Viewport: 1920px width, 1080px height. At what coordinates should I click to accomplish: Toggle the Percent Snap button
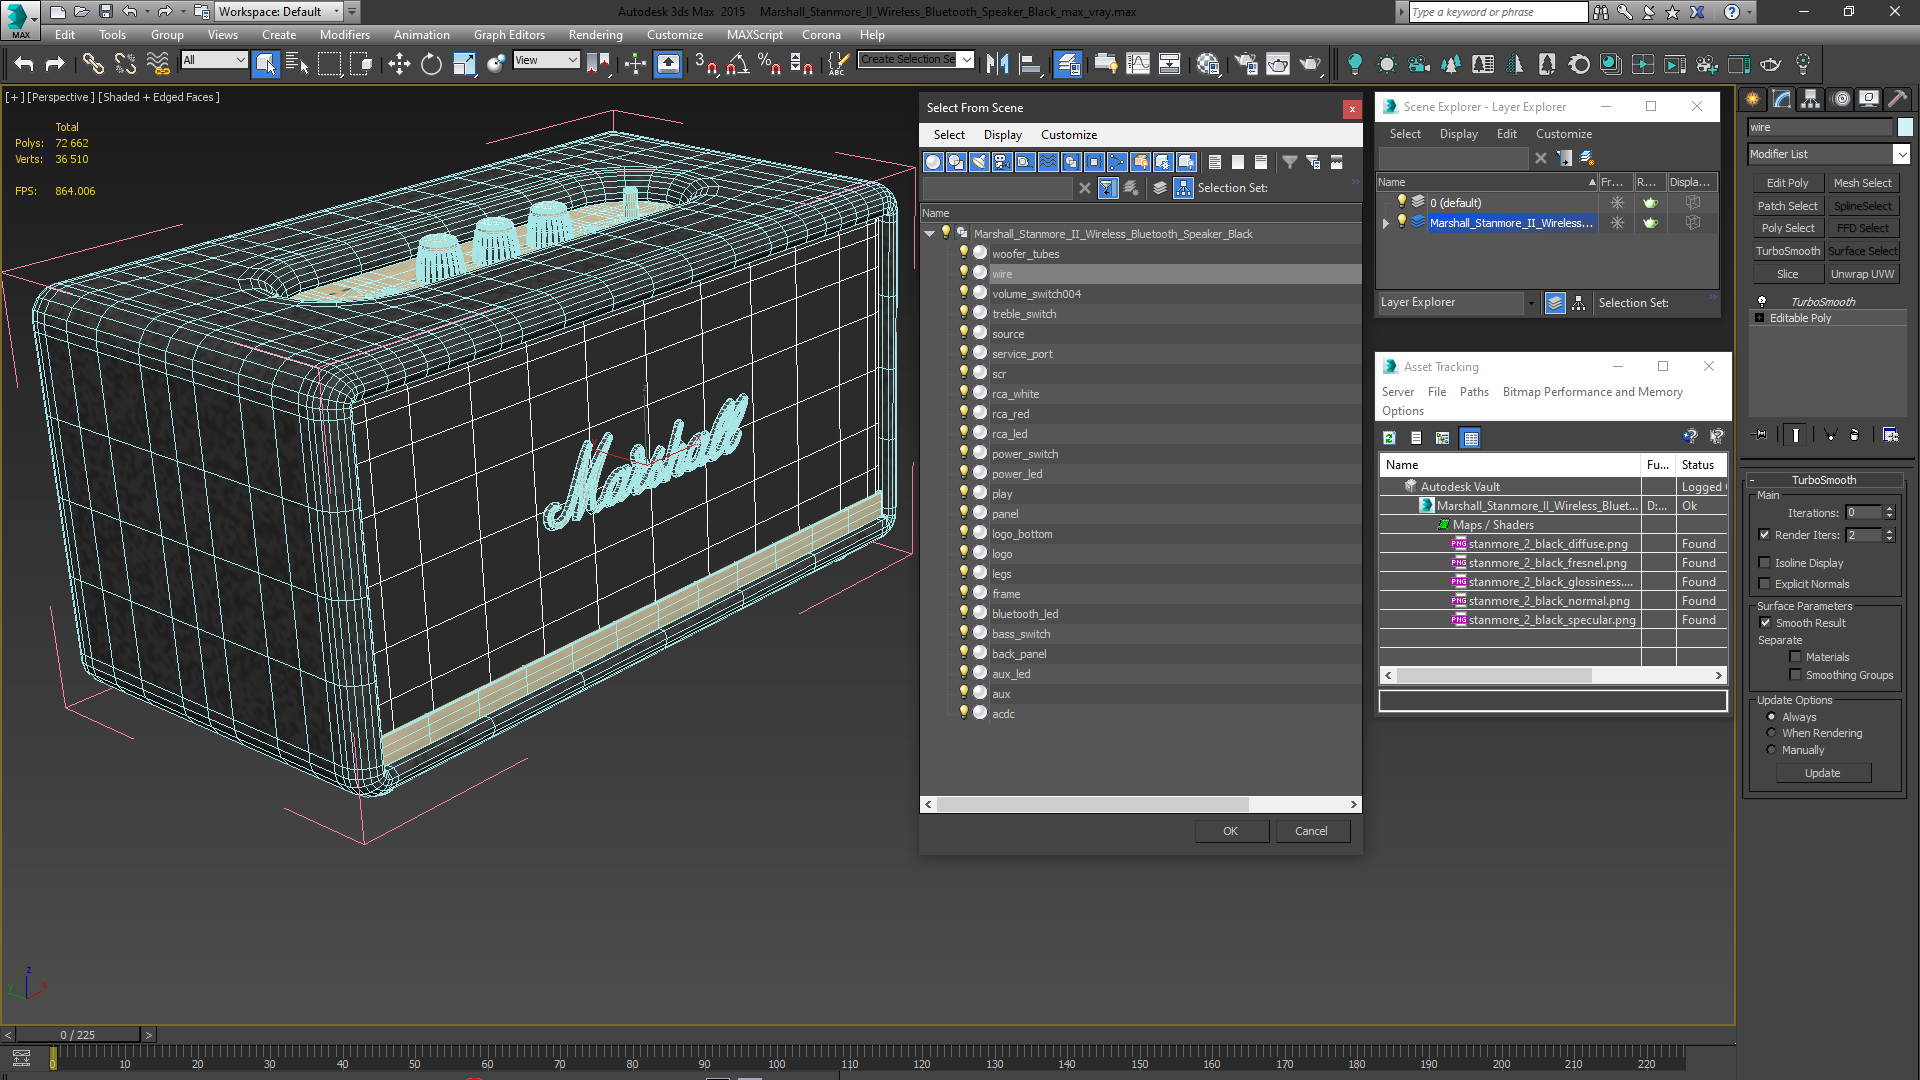[x=769, y=64]
